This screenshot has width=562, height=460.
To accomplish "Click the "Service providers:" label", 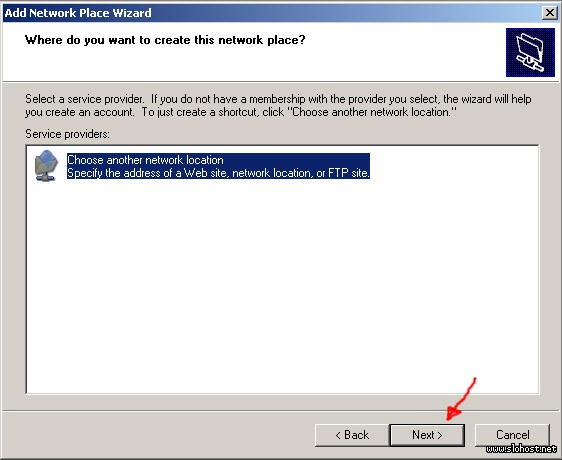I will 67,134.
